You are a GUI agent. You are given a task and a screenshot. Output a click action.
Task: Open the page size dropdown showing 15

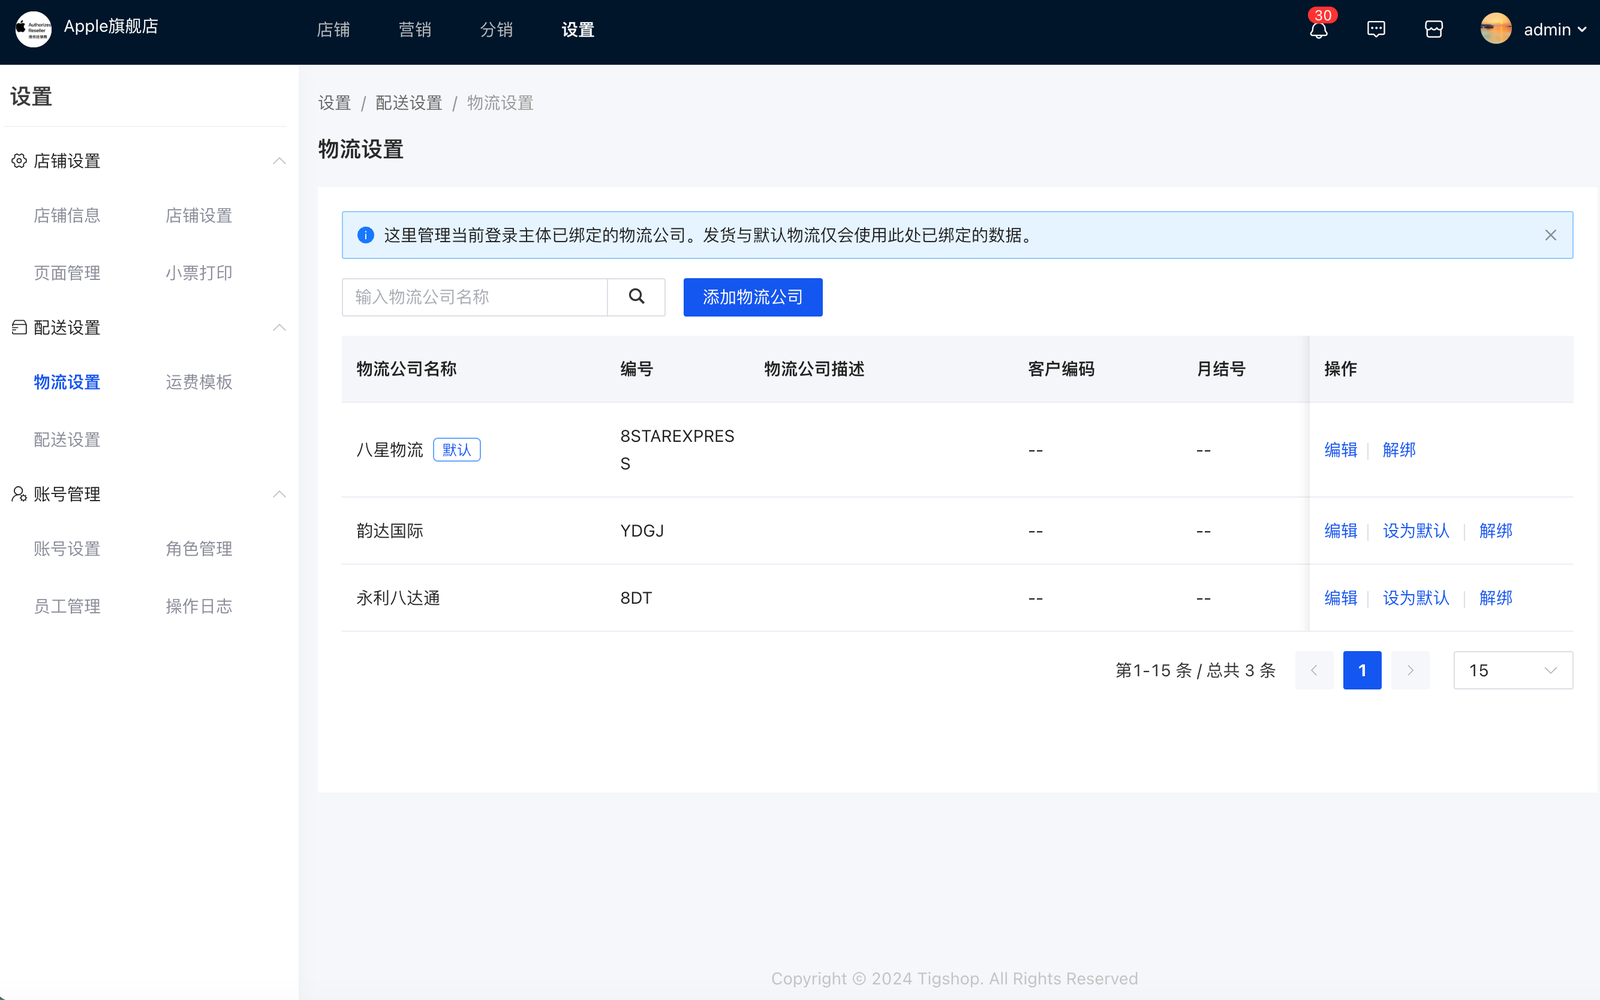[x=1512, y=670]
